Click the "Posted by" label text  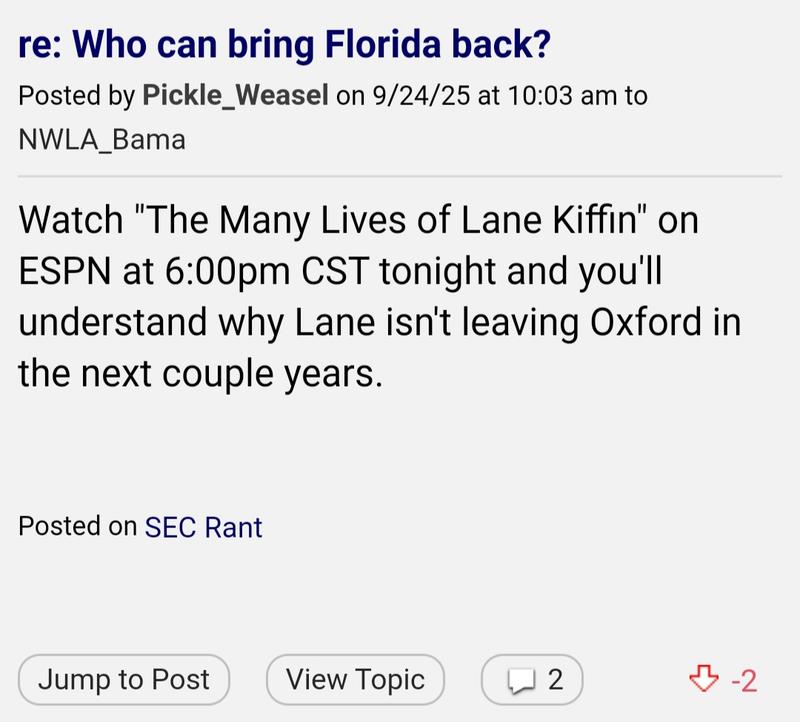[x=77, y=96]
